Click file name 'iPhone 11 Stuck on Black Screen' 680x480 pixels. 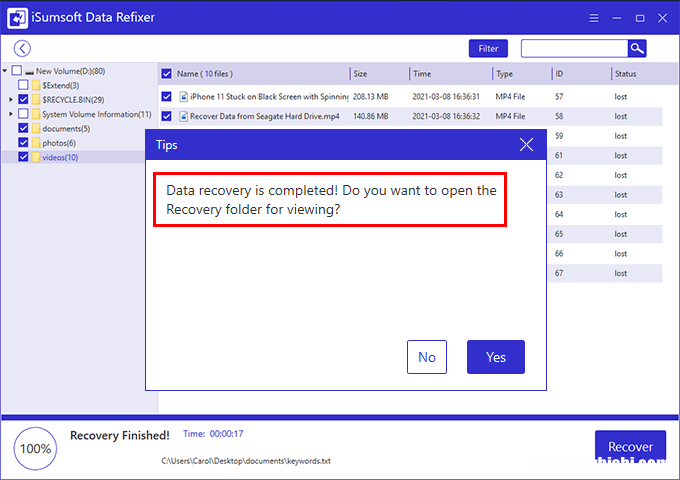[x=269, y=97]
